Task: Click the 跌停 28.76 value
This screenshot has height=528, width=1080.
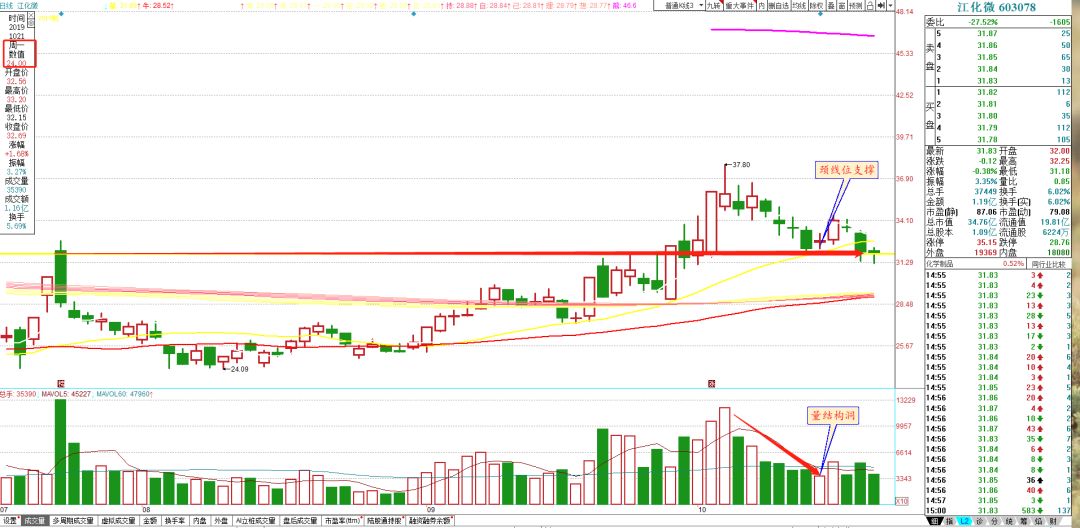Action: point(1060,242)
